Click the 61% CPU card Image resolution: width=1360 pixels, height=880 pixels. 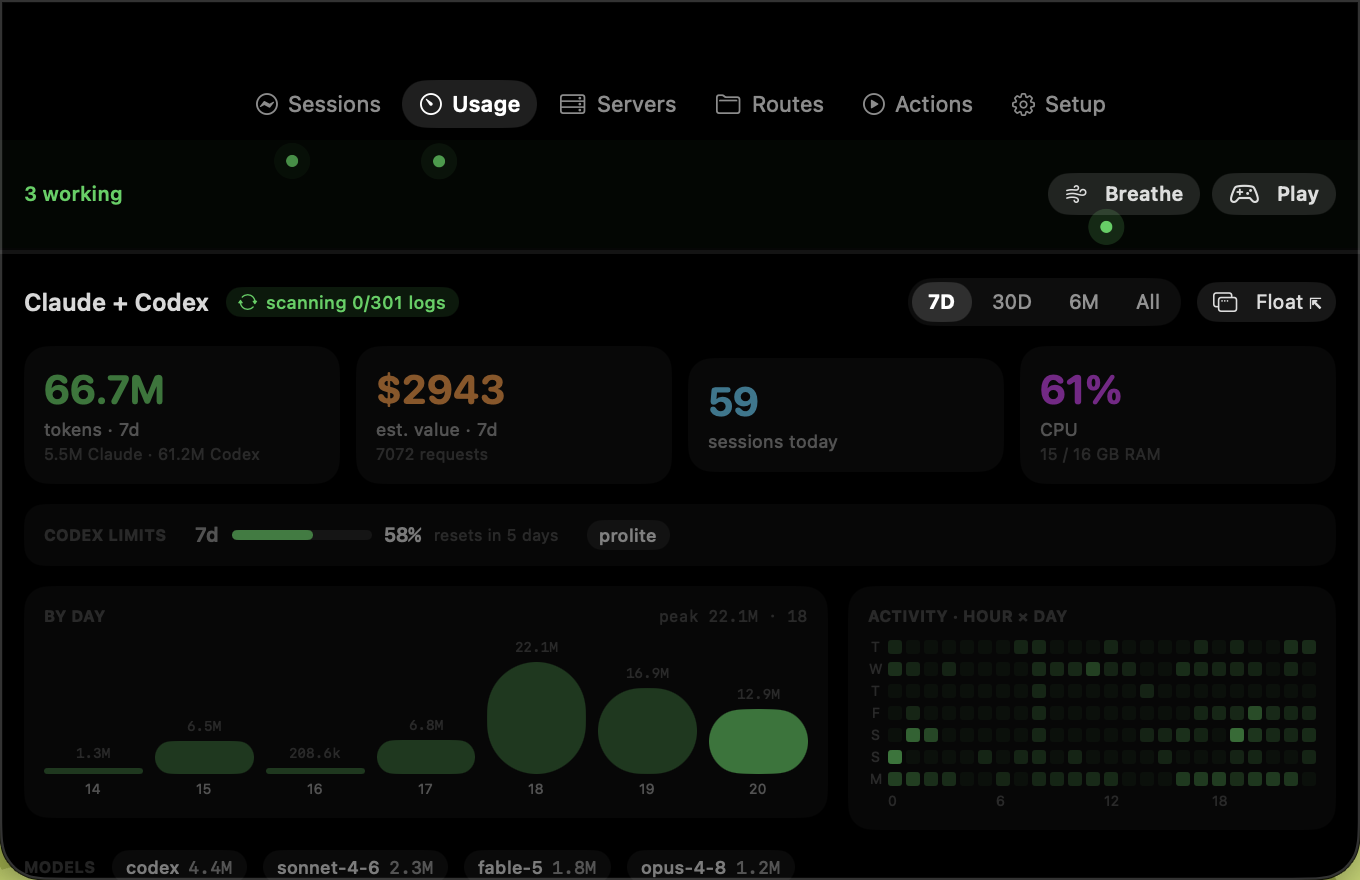coord(1178,415)
